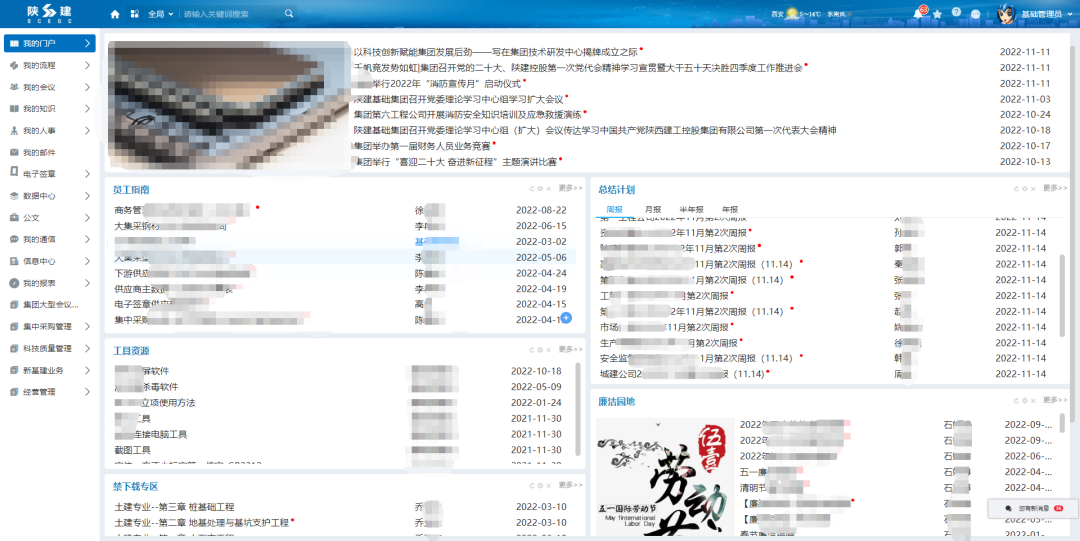
Task: Open news 集团举行"喜迎二十大 奋进新征程"主题演讲比赛
Action: pos(455,161)
